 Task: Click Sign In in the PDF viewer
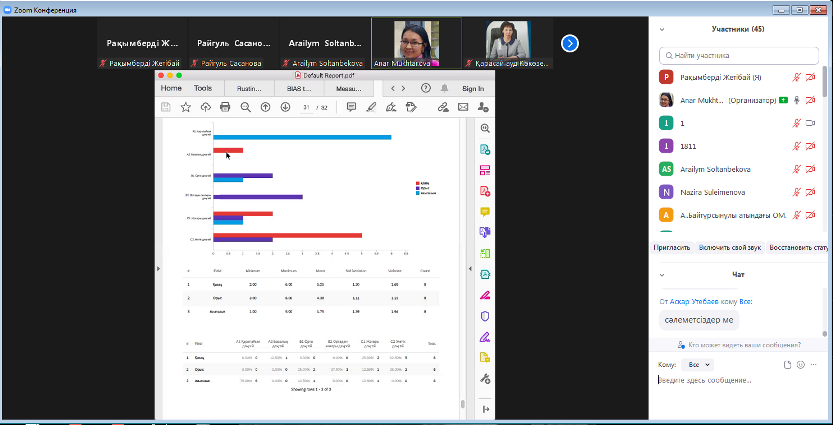(x=472, y=88)
